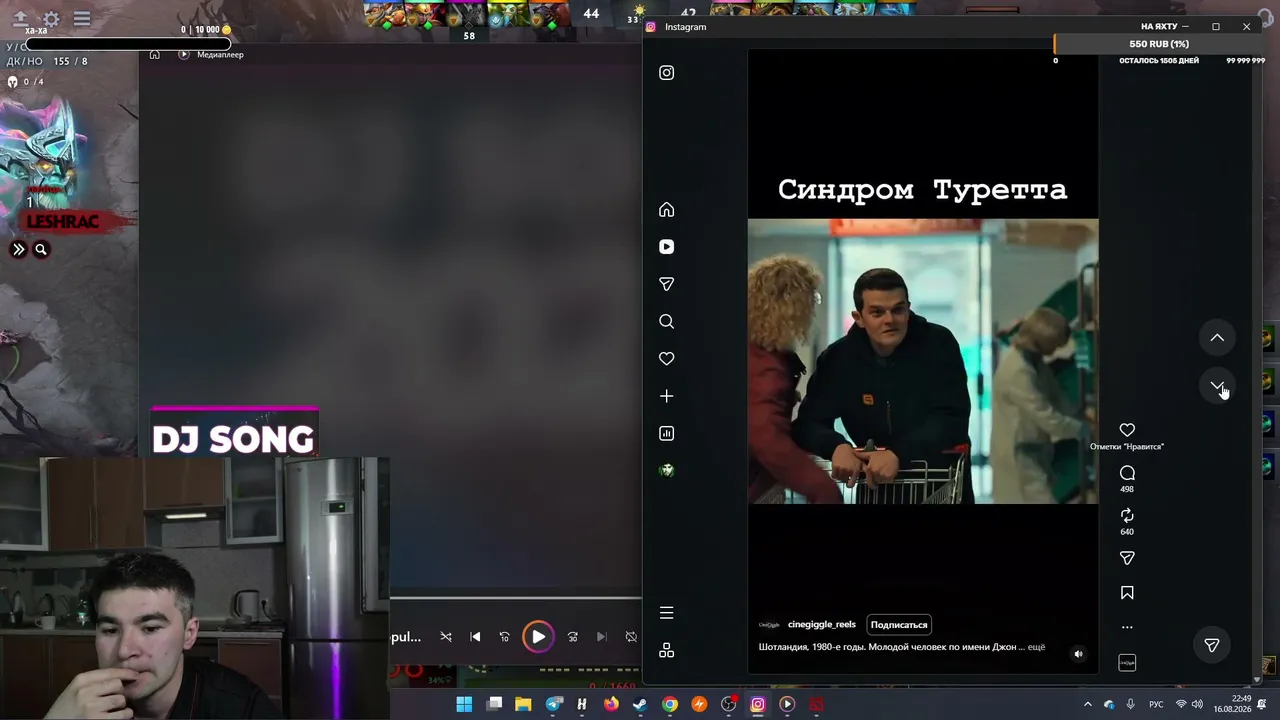Expand the reel caption with 'ещё'
The width and height of the screenshot is (1280, 720).
coord(1036,647)
